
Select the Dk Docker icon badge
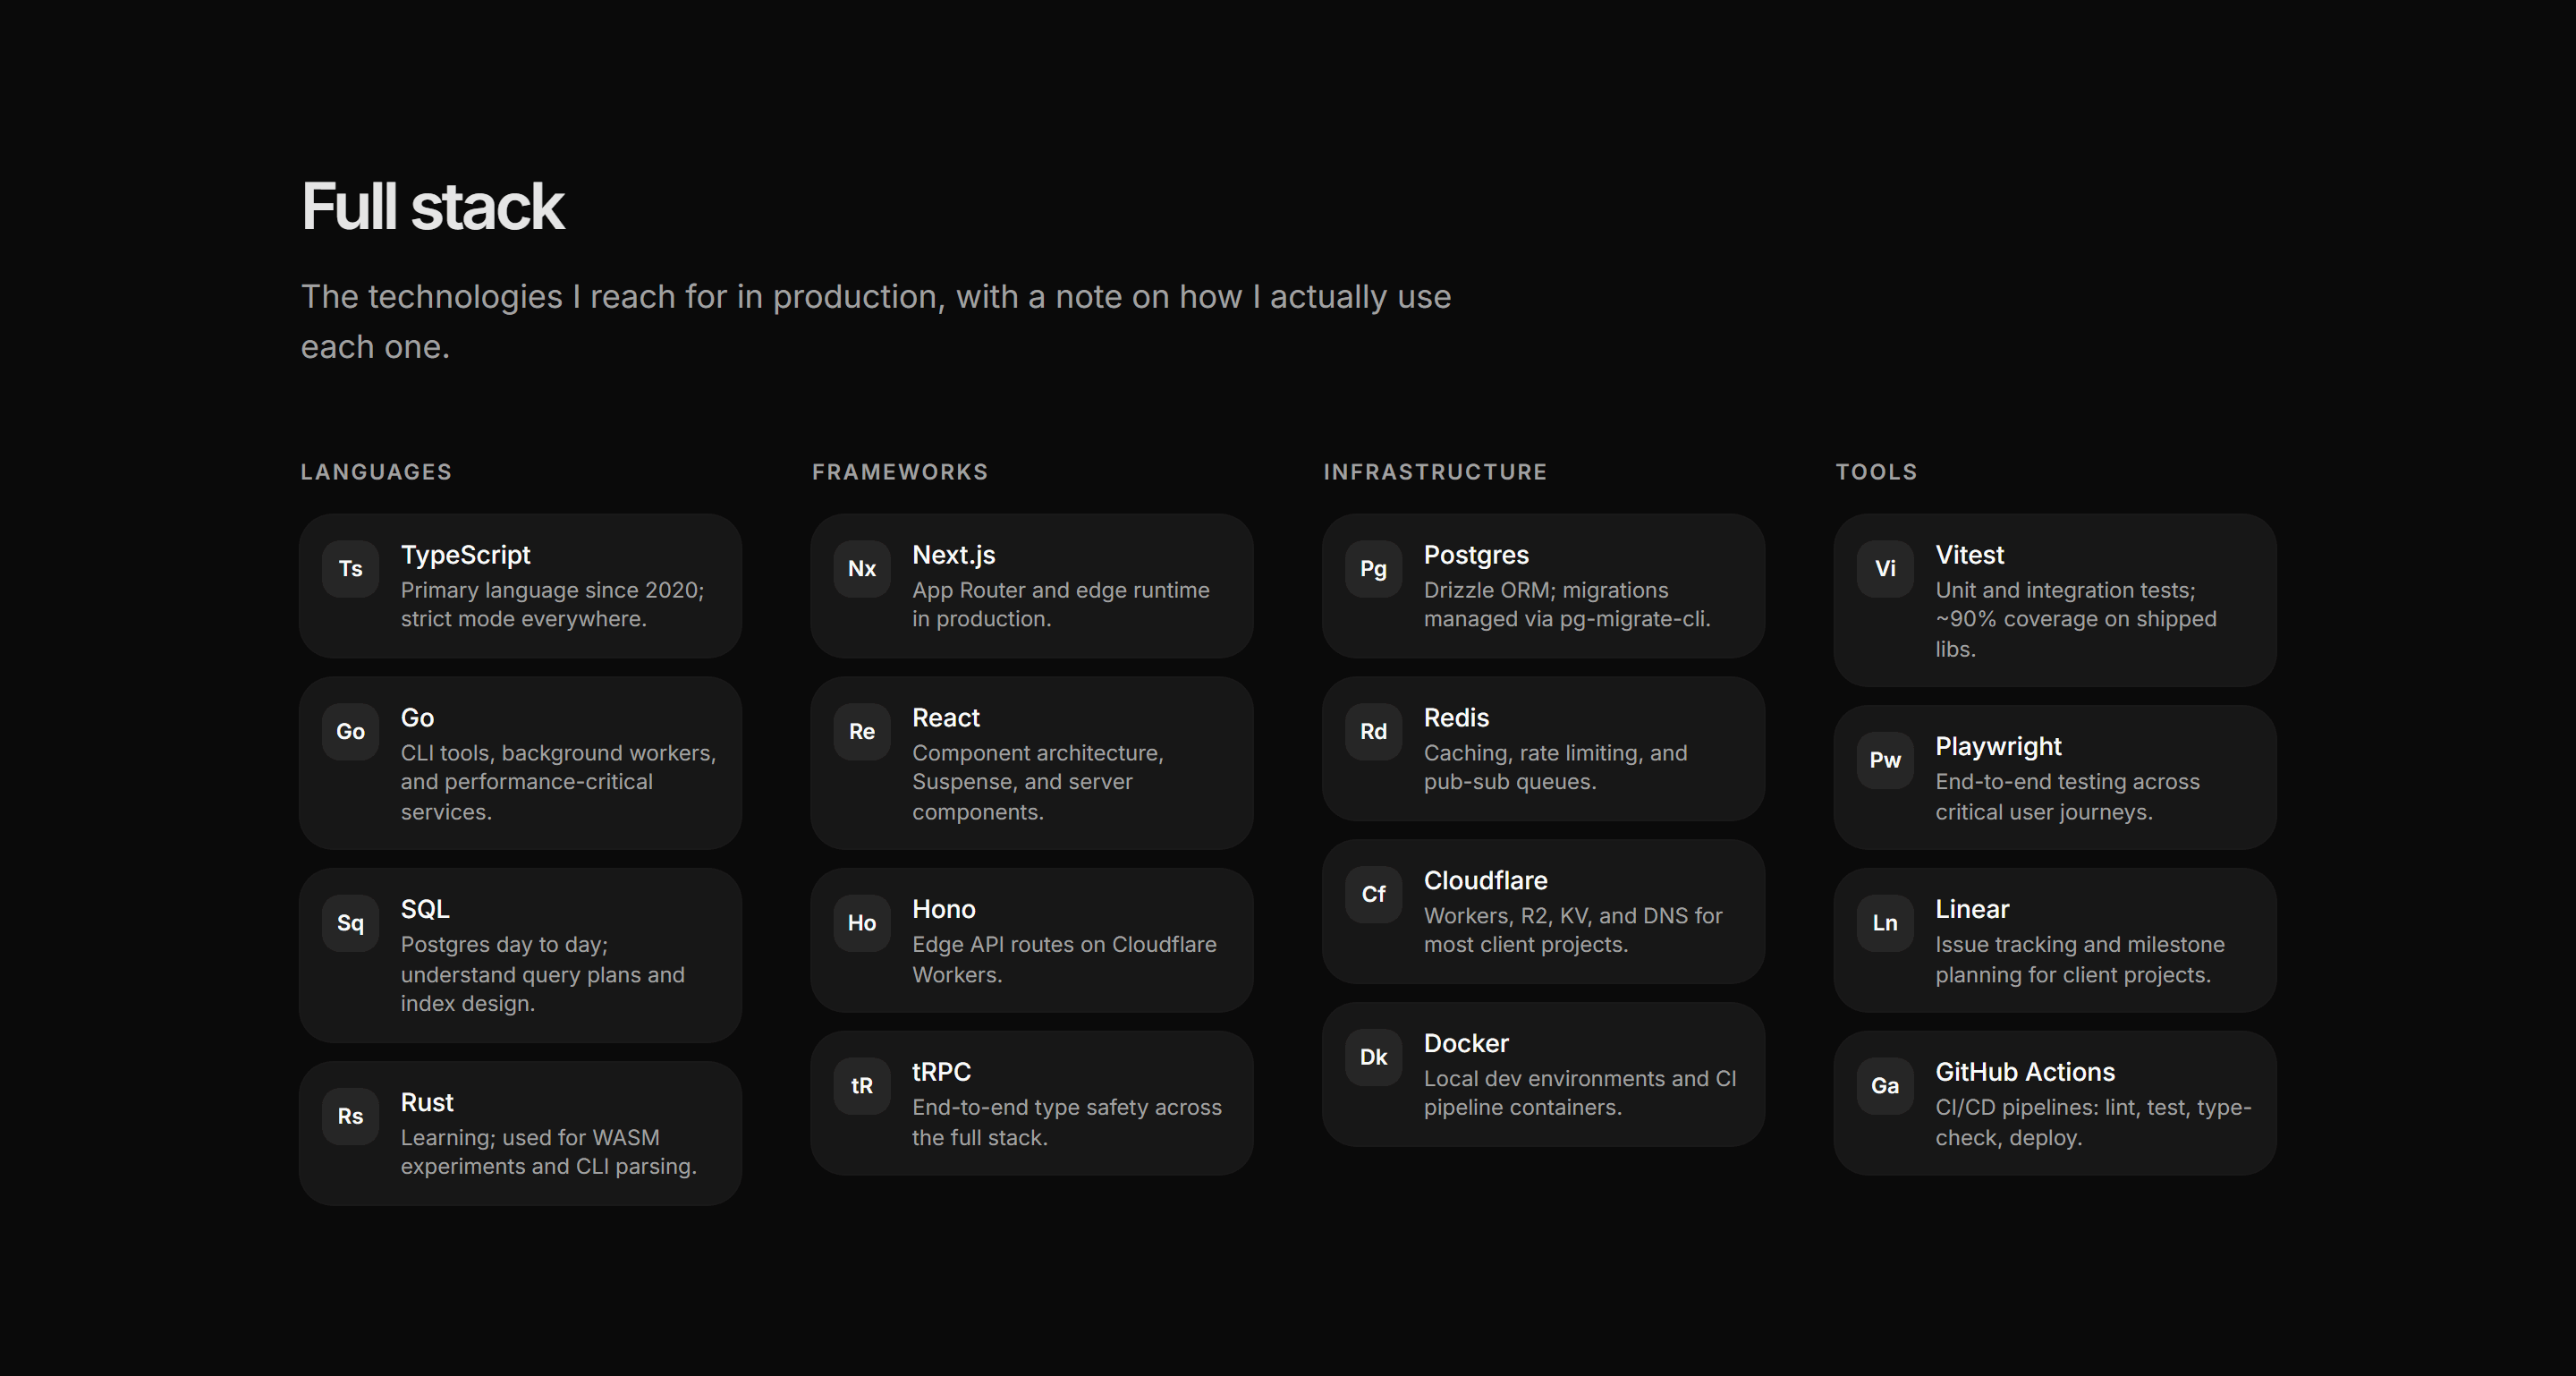click(1374, 1057)
